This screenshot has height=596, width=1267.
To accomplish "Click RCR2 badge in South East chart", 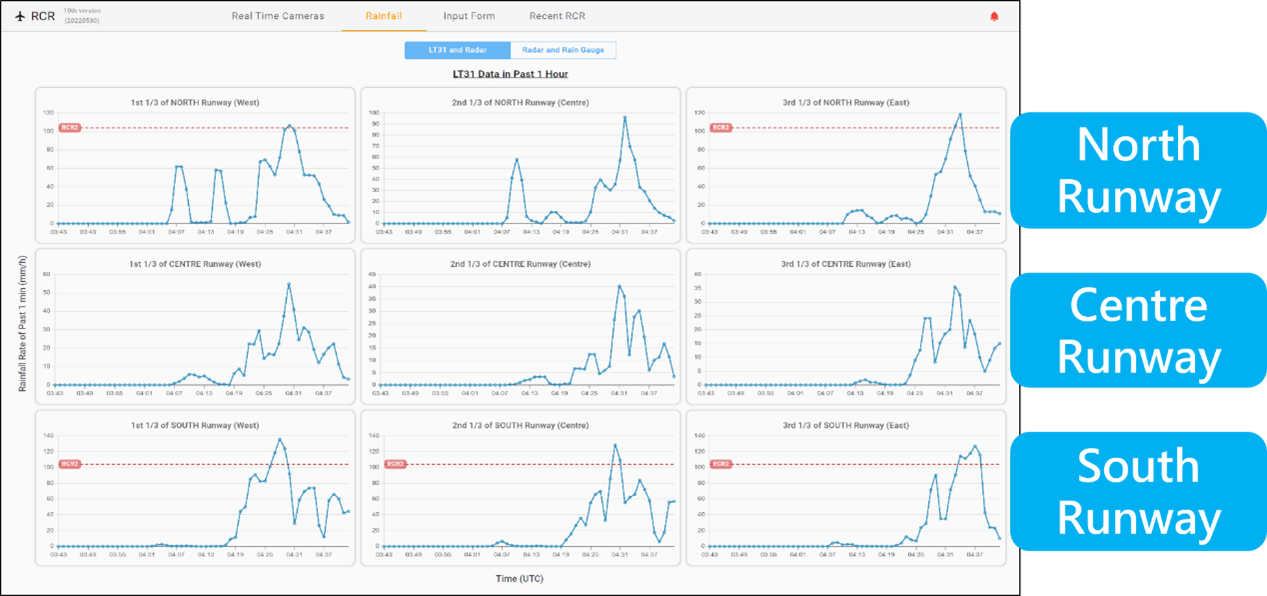I will [x=720, y=464].
